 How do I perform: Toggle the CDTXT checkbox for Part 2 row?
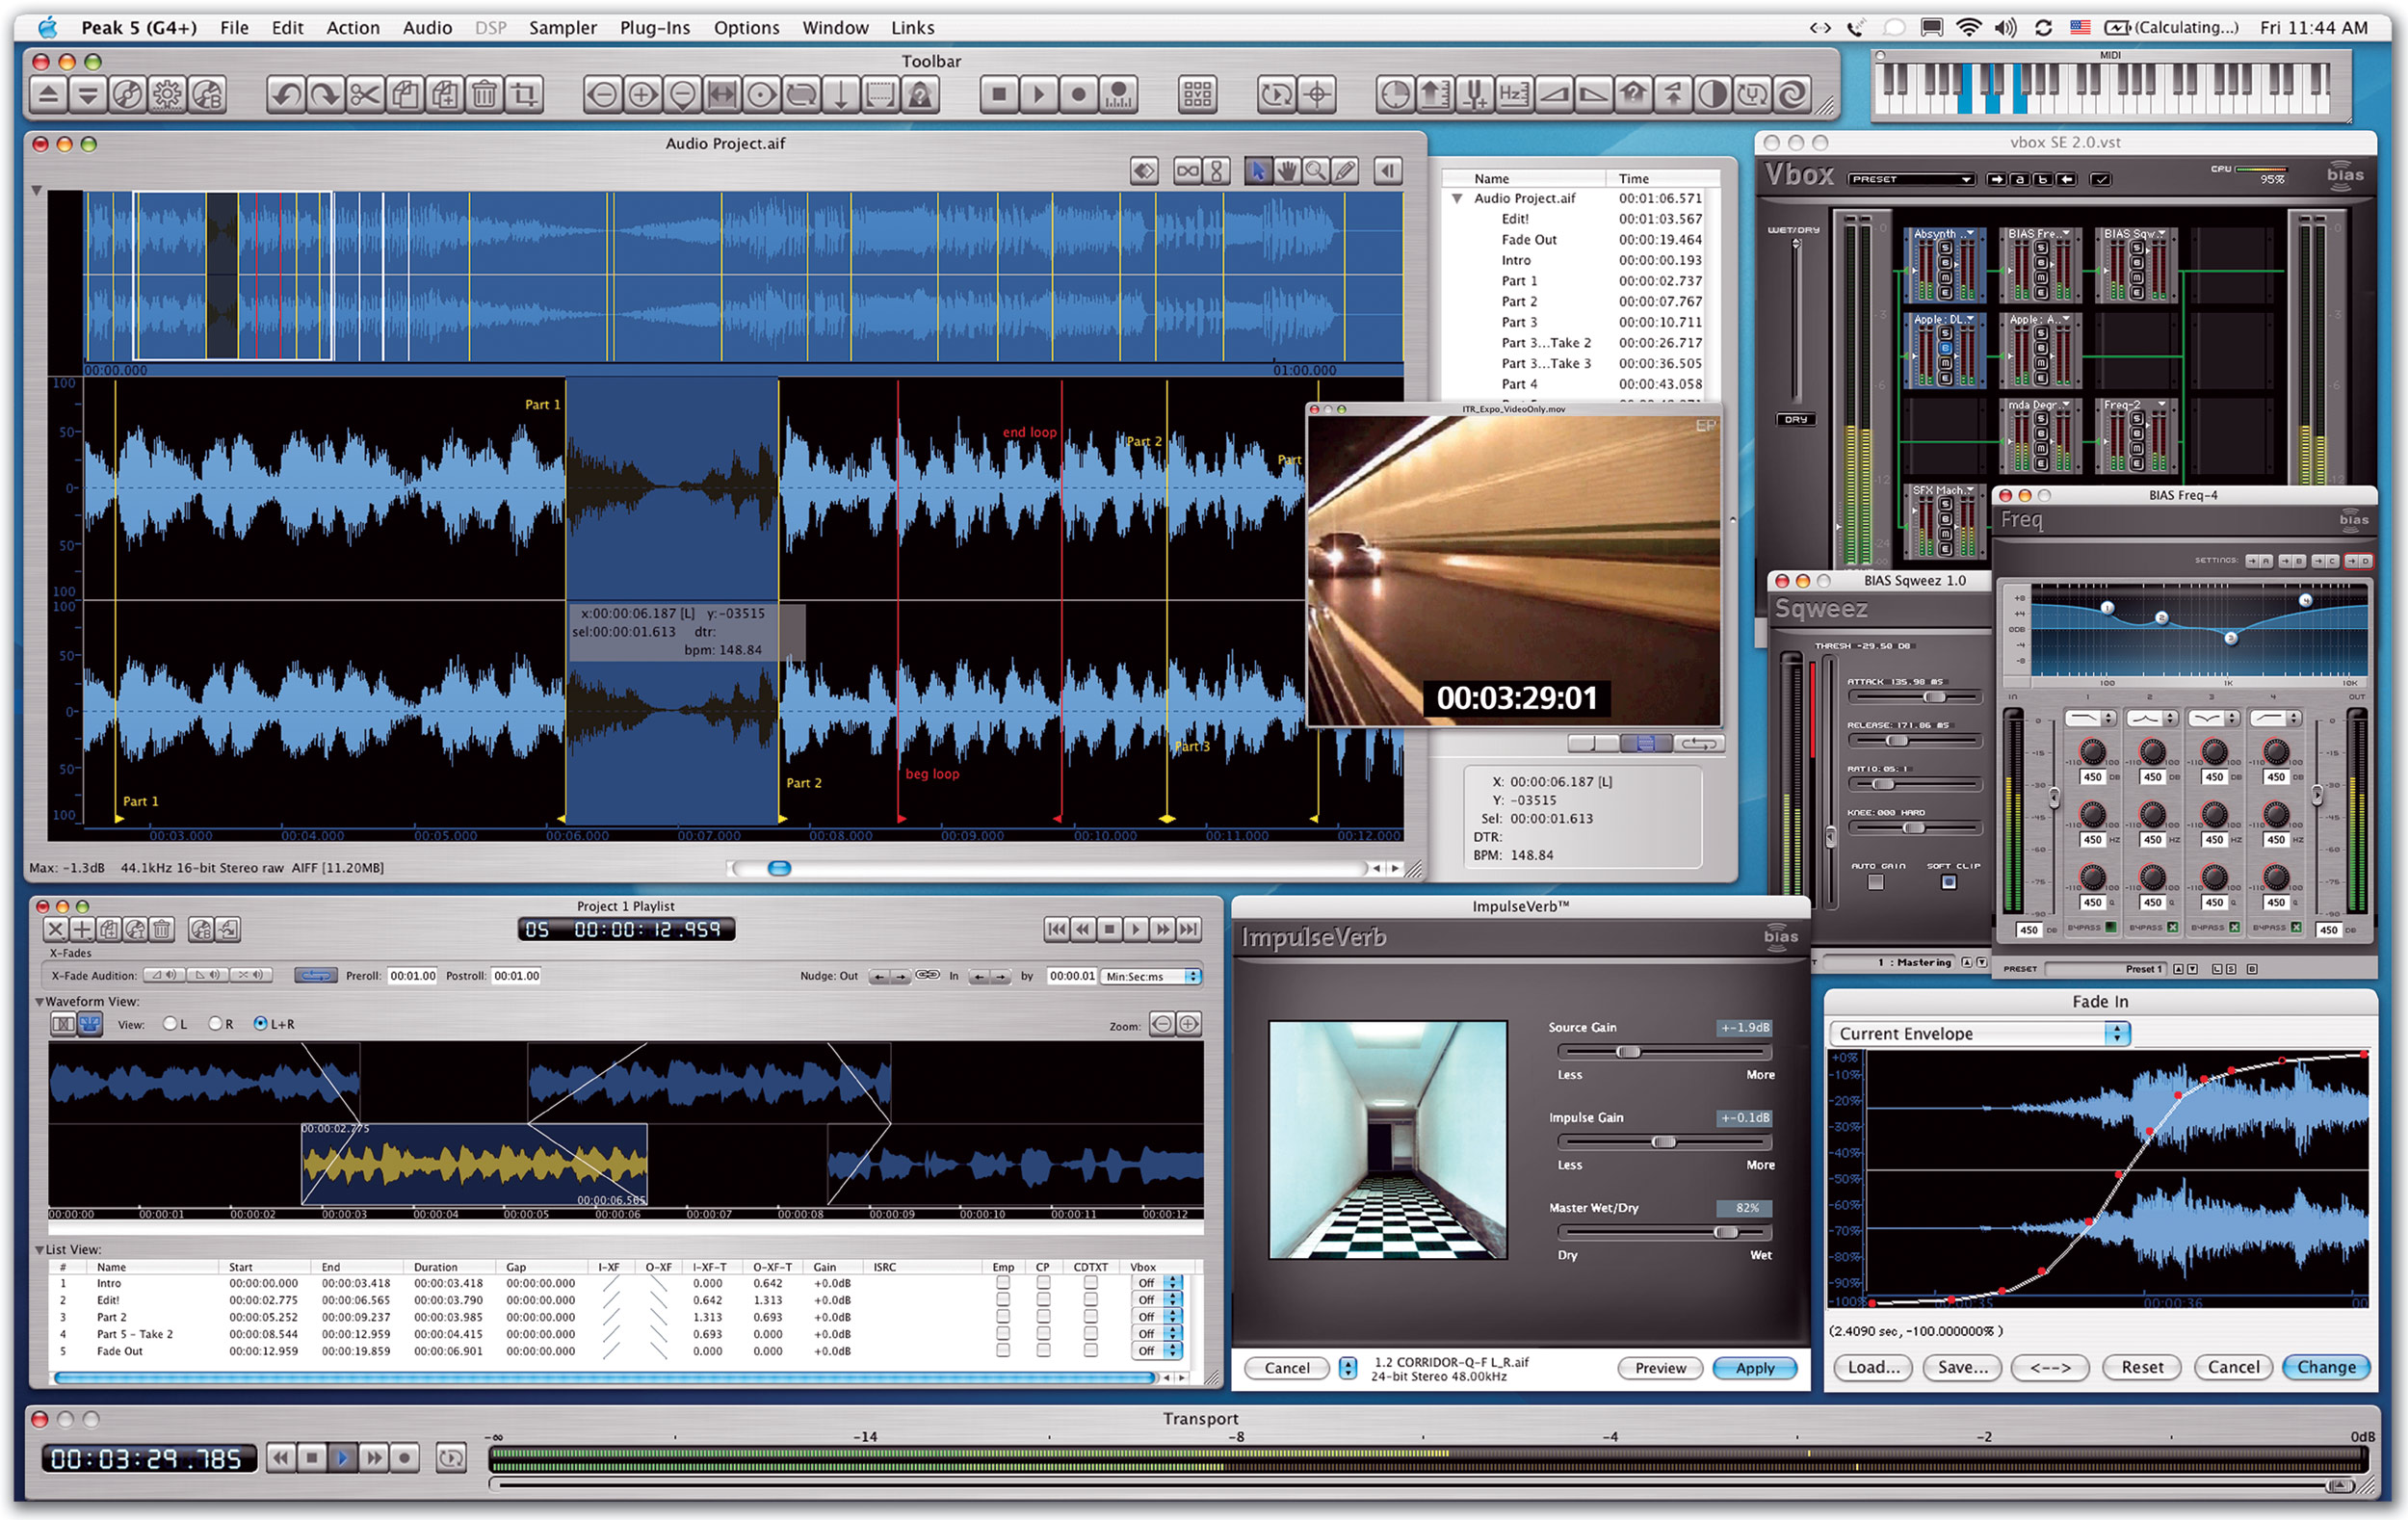click(x=1090, y=1317)
